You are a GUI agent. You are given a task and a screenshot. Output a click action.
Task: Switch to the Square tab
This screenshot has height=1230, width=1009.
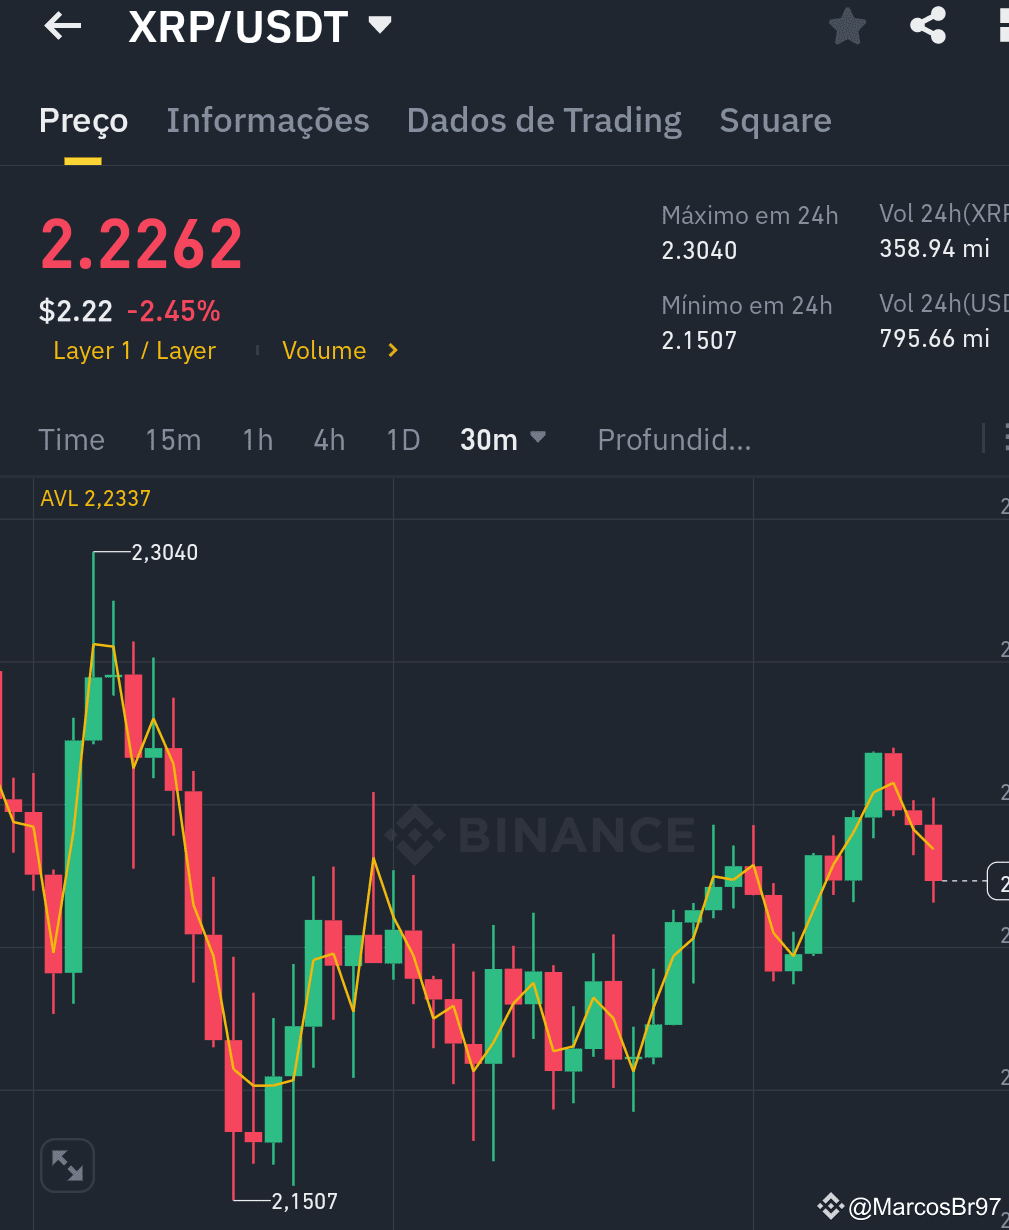775,121
